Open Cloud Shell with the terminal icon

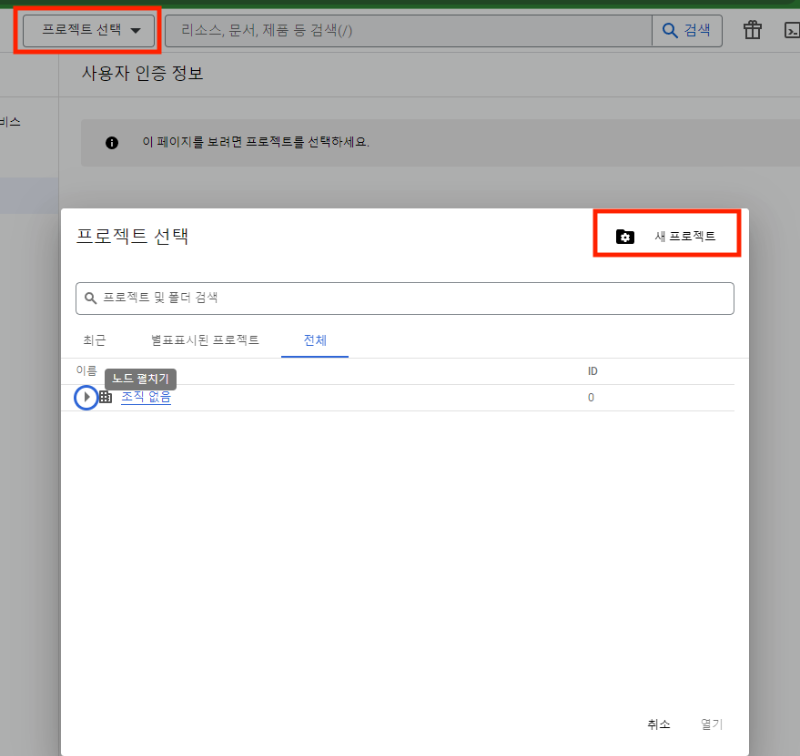tap(791, 30)
